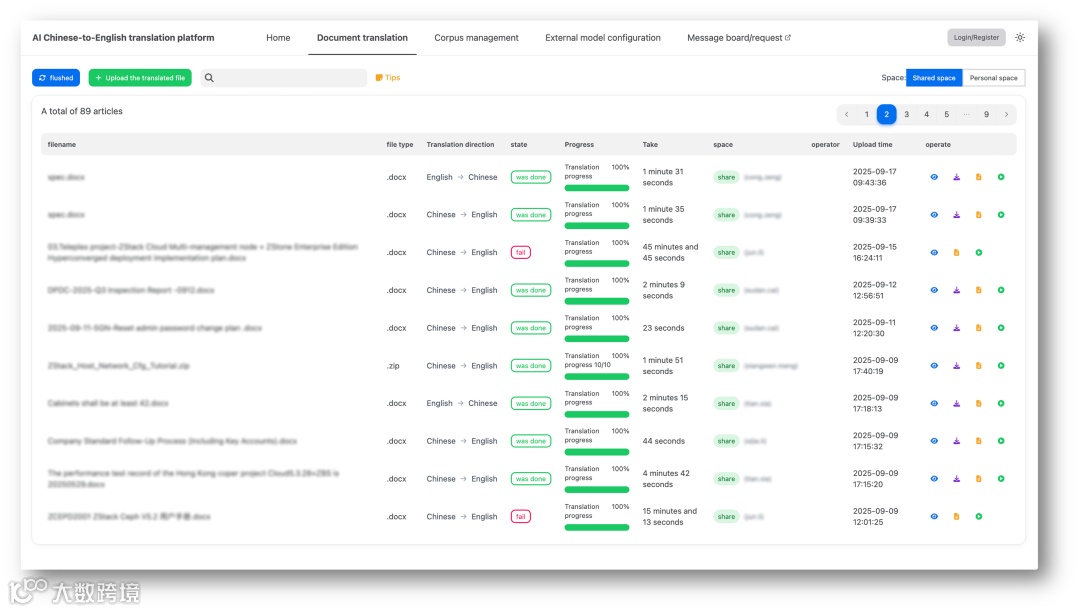This screenshot has height=612, width=1080.
Task: Click green play icon for 09:43:36 upload
Action: pyautogui.click(x=1001, y=177)
